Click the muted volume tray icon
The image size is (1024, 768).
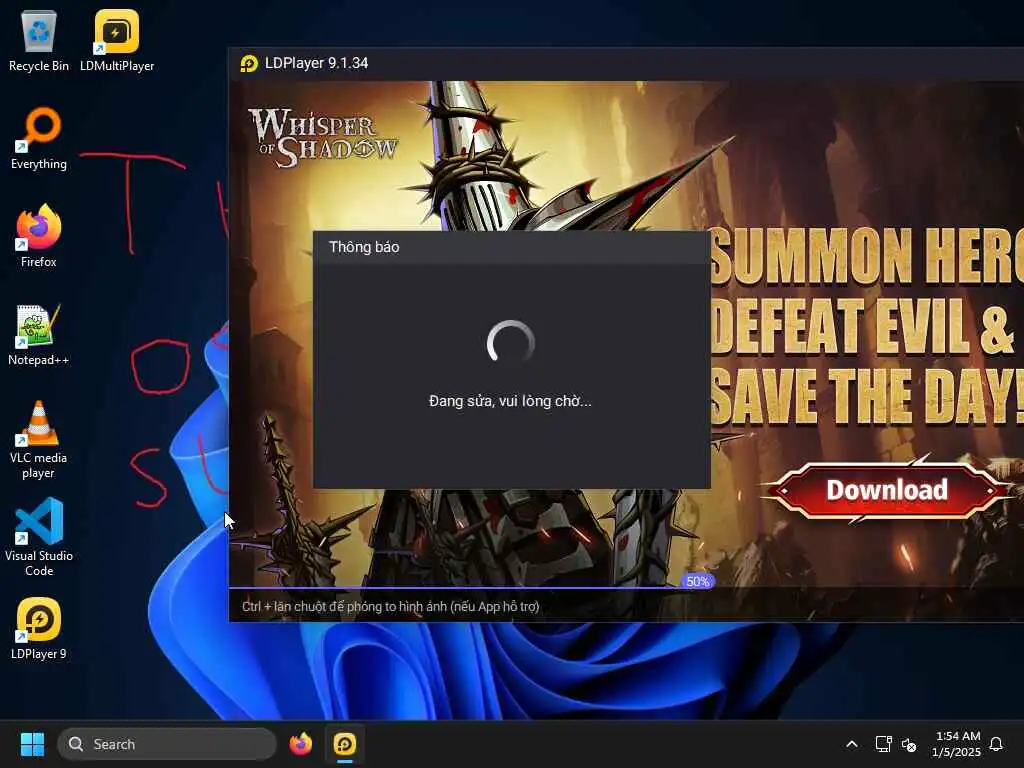pos(908,744)
